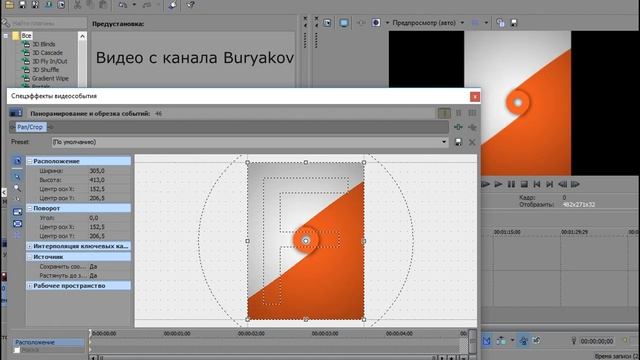Click the Save icon in the top toolbar

click(x=22, y=5)
